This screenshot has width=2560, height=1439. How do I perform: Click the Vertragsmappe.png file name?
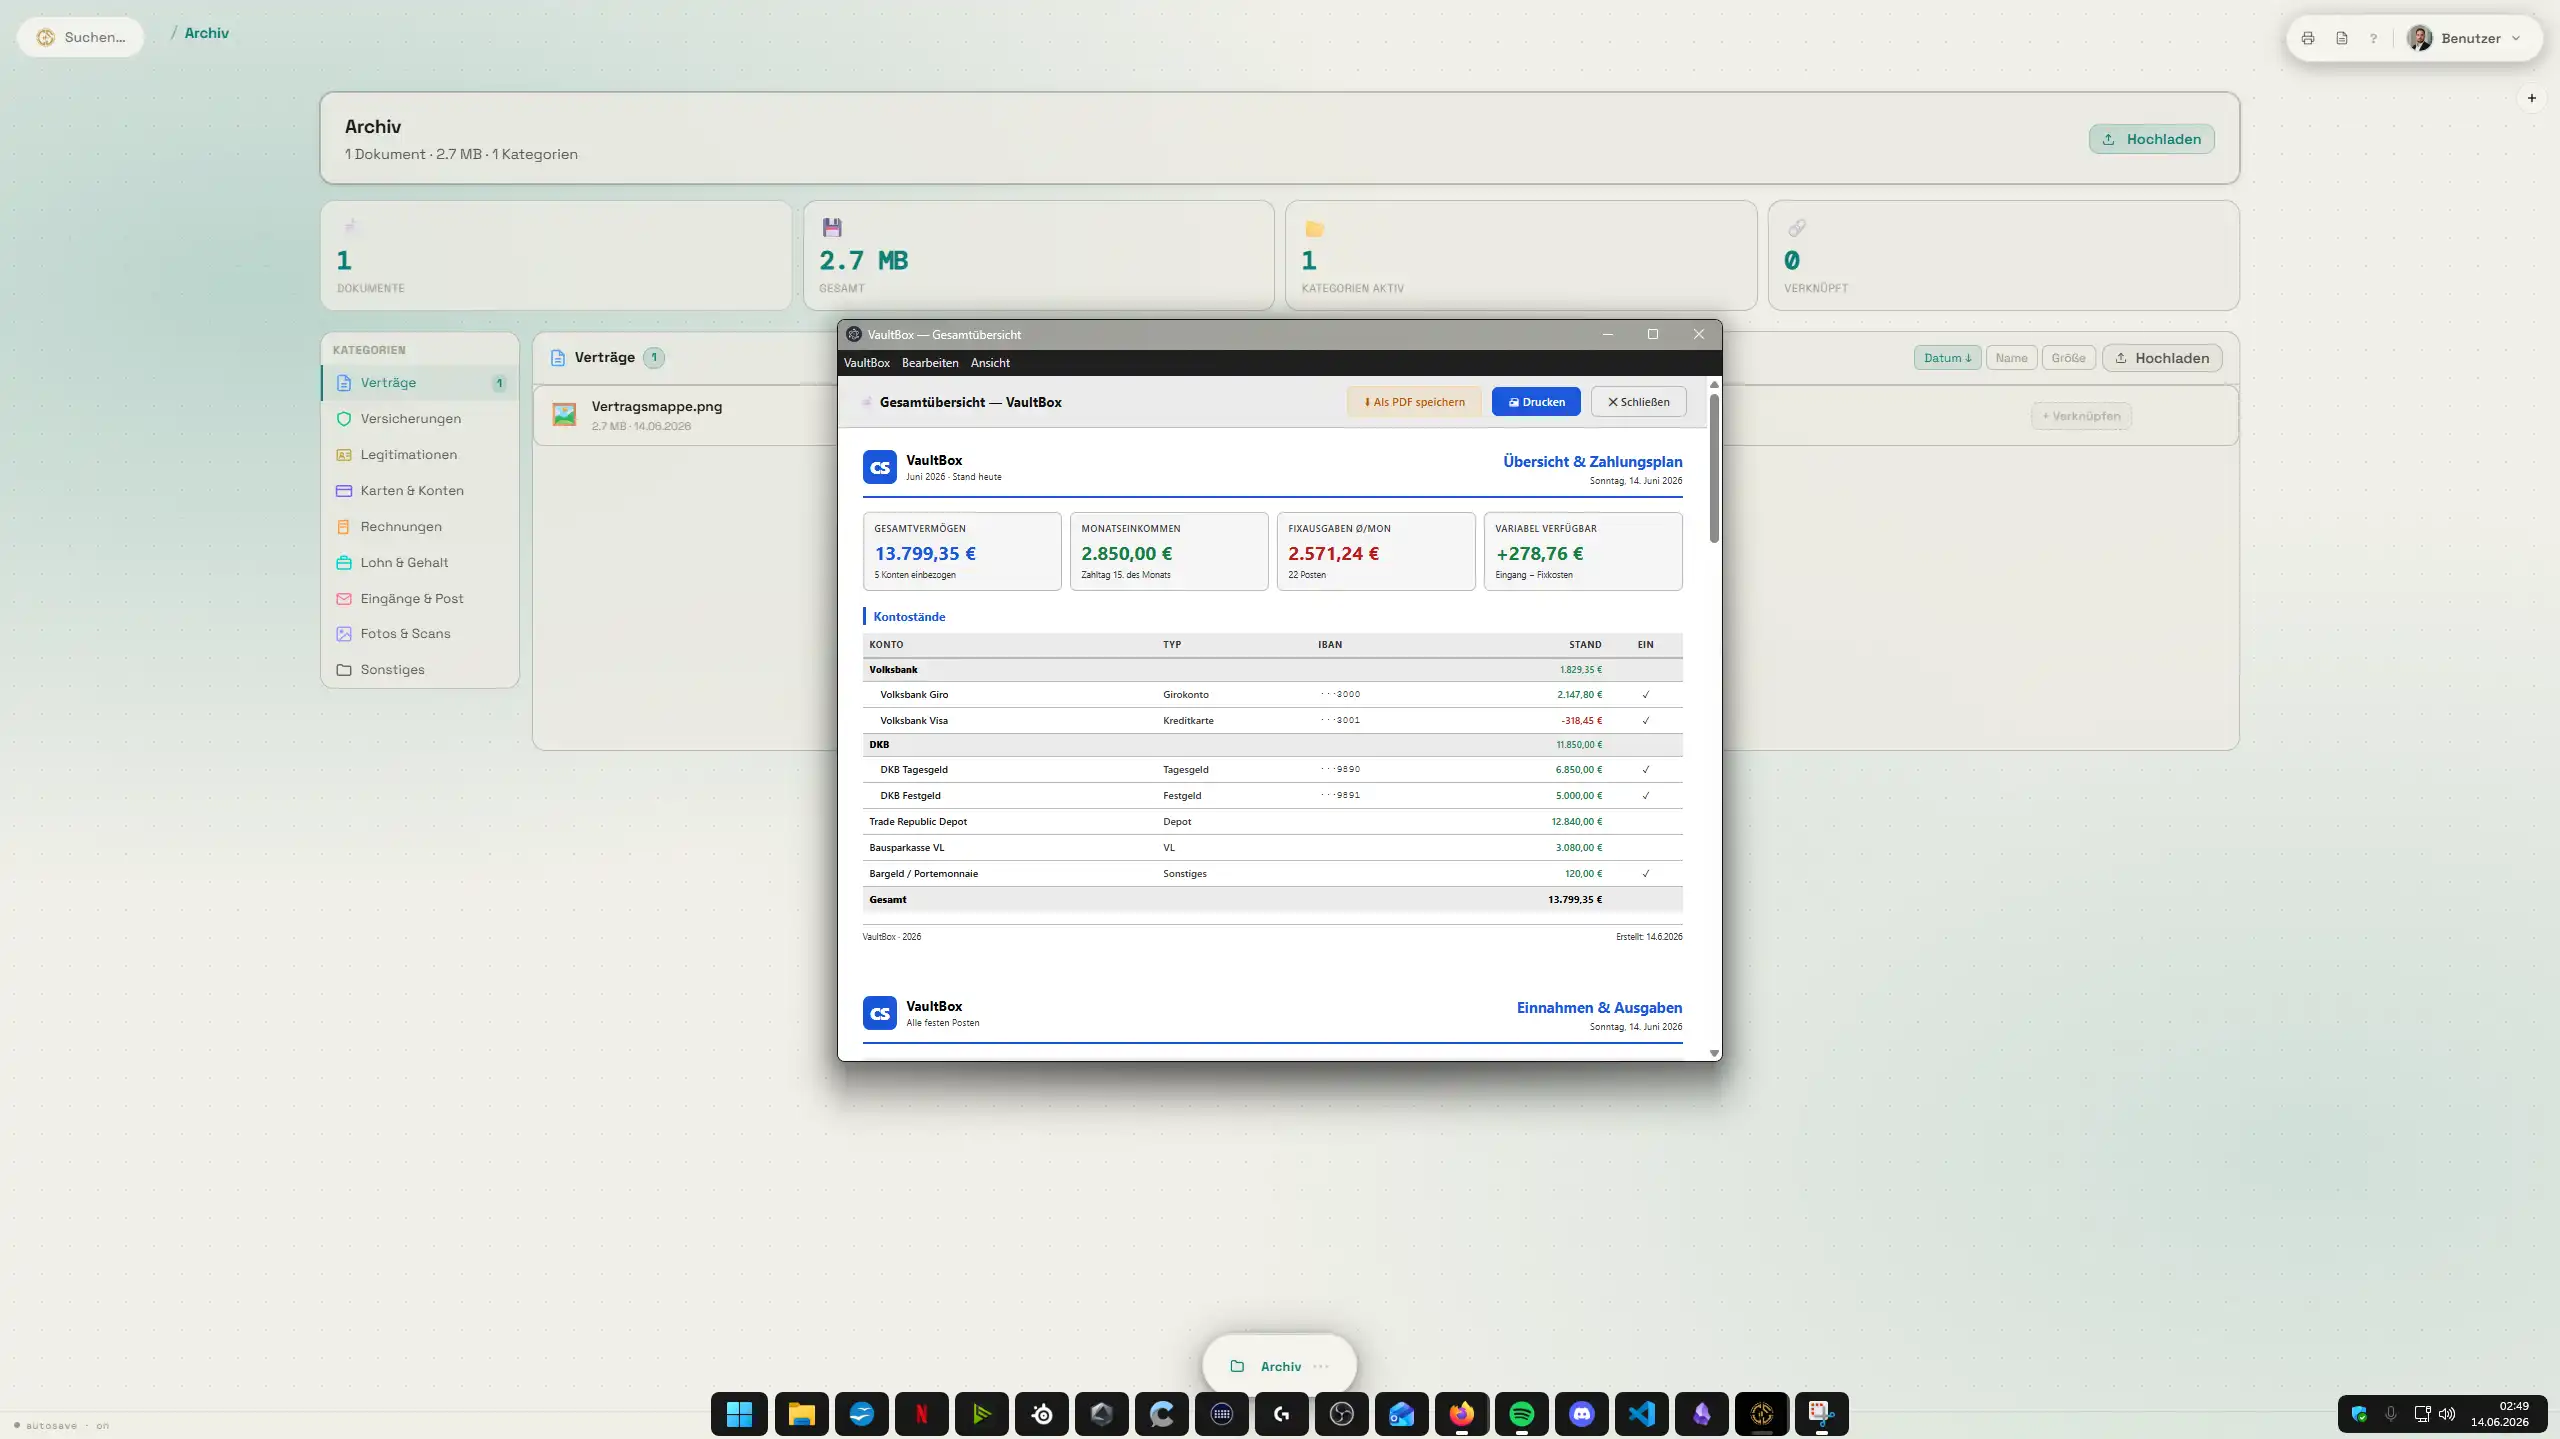click(656, 406)
